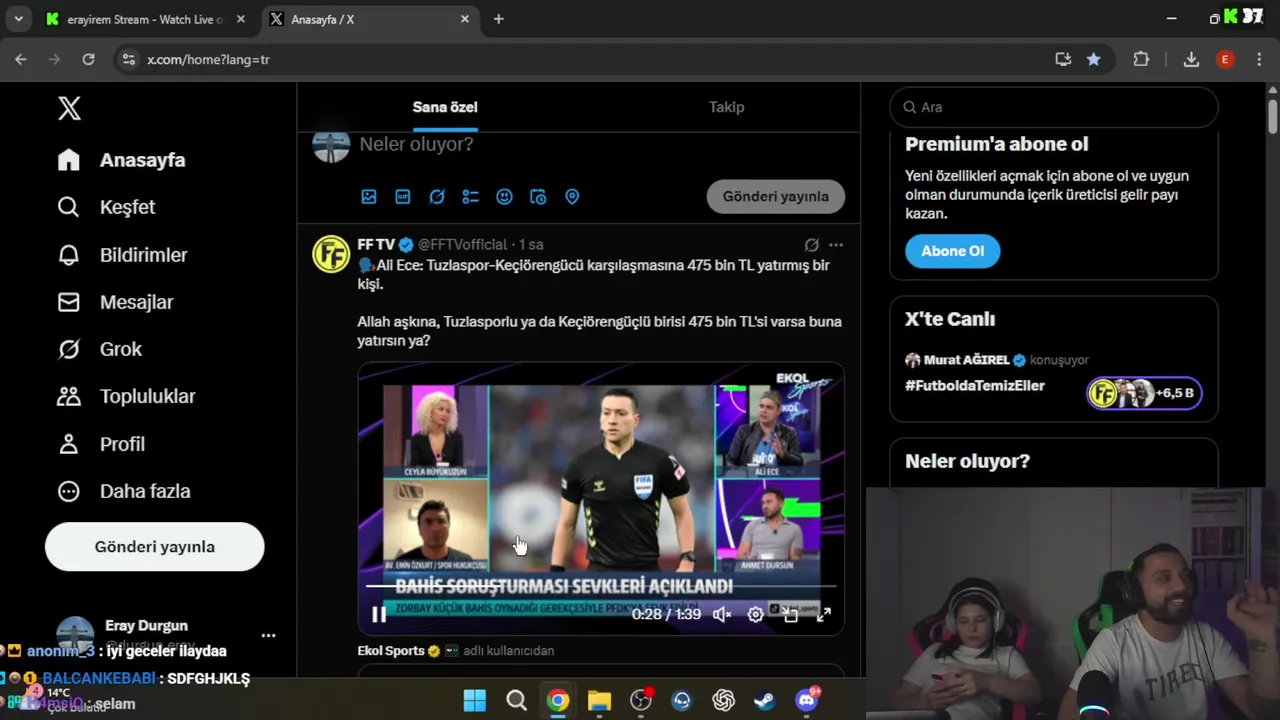This screenshot has height=720, width=1280.
Task: Open the emoji picker in composer
Action: pos(504,197)
